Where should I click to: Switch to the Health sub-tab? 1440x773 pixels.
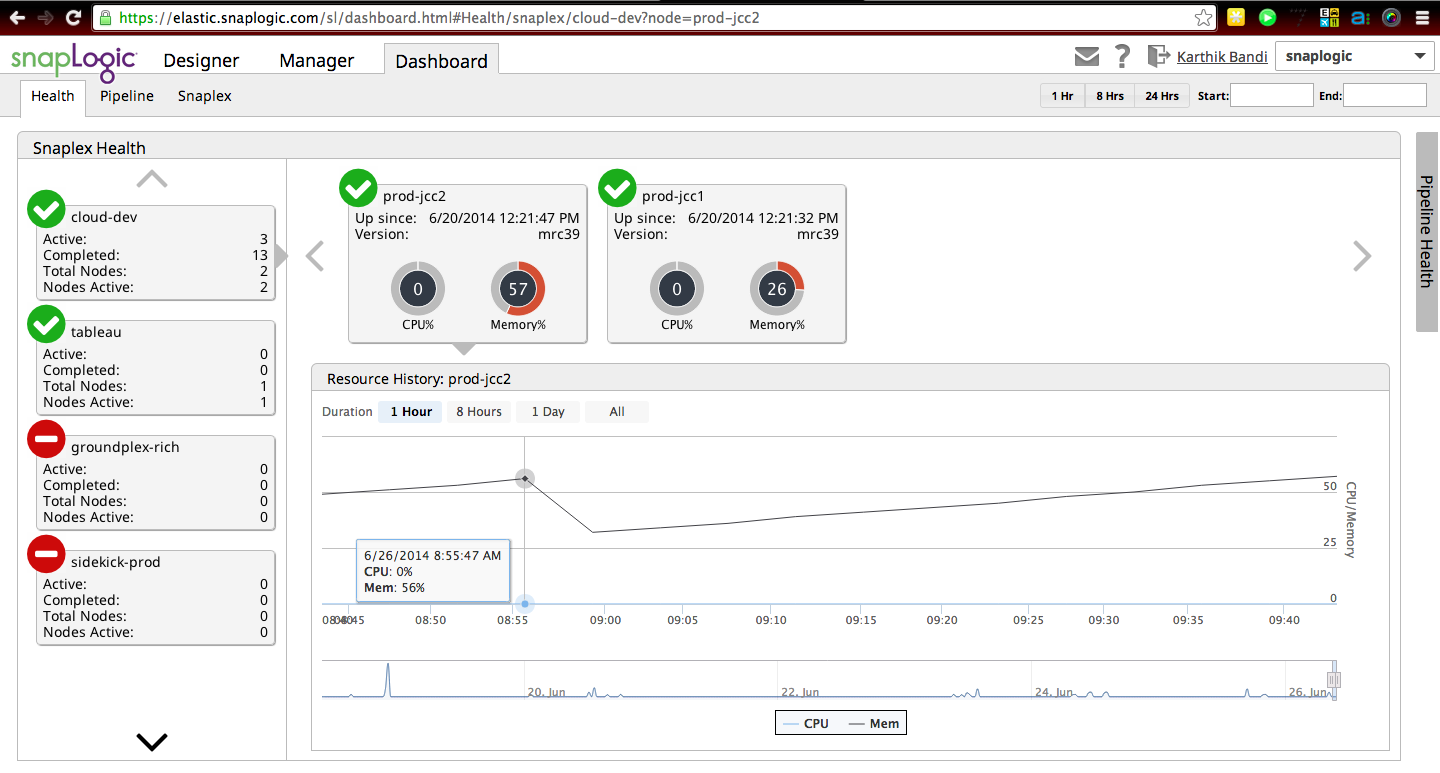[x=53, y=97]
